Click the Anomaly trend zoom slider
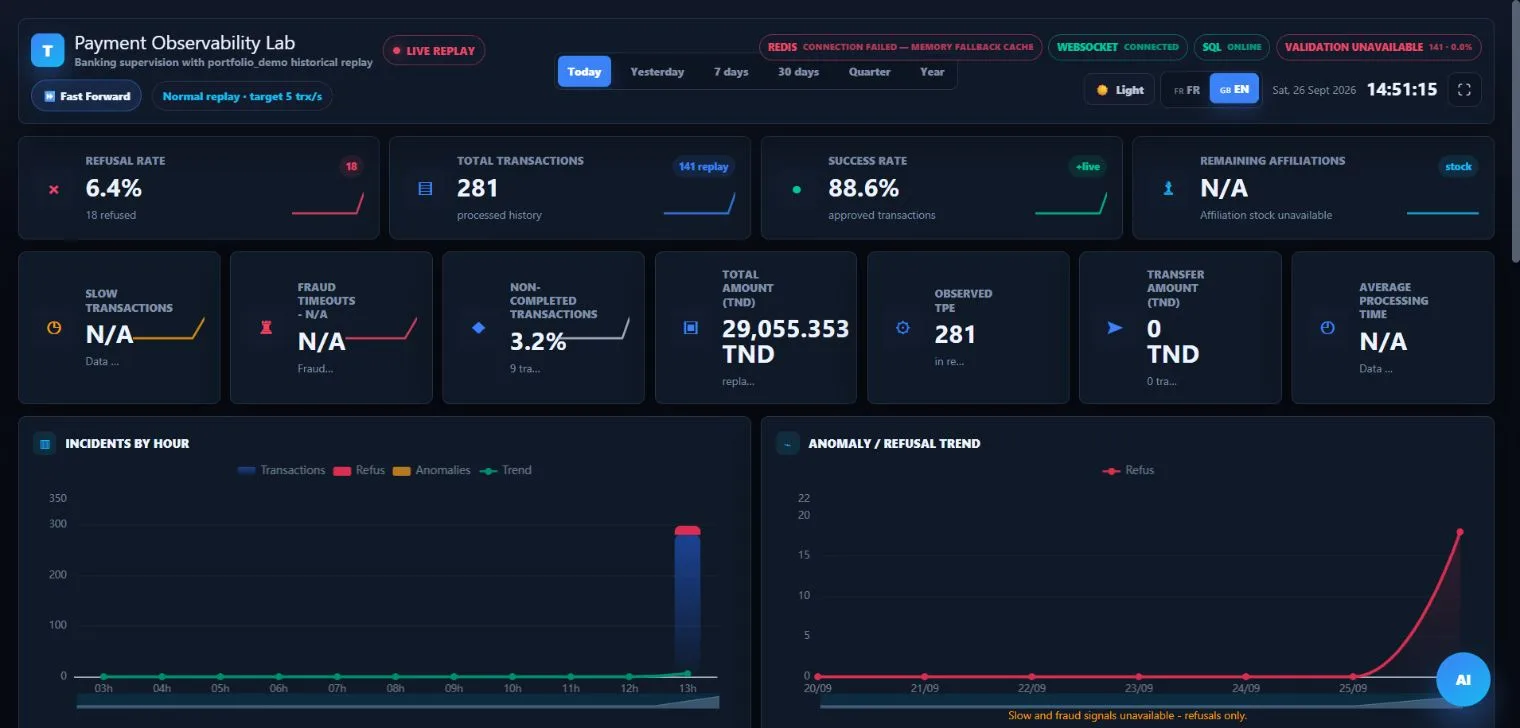 tap(1140, 702)
